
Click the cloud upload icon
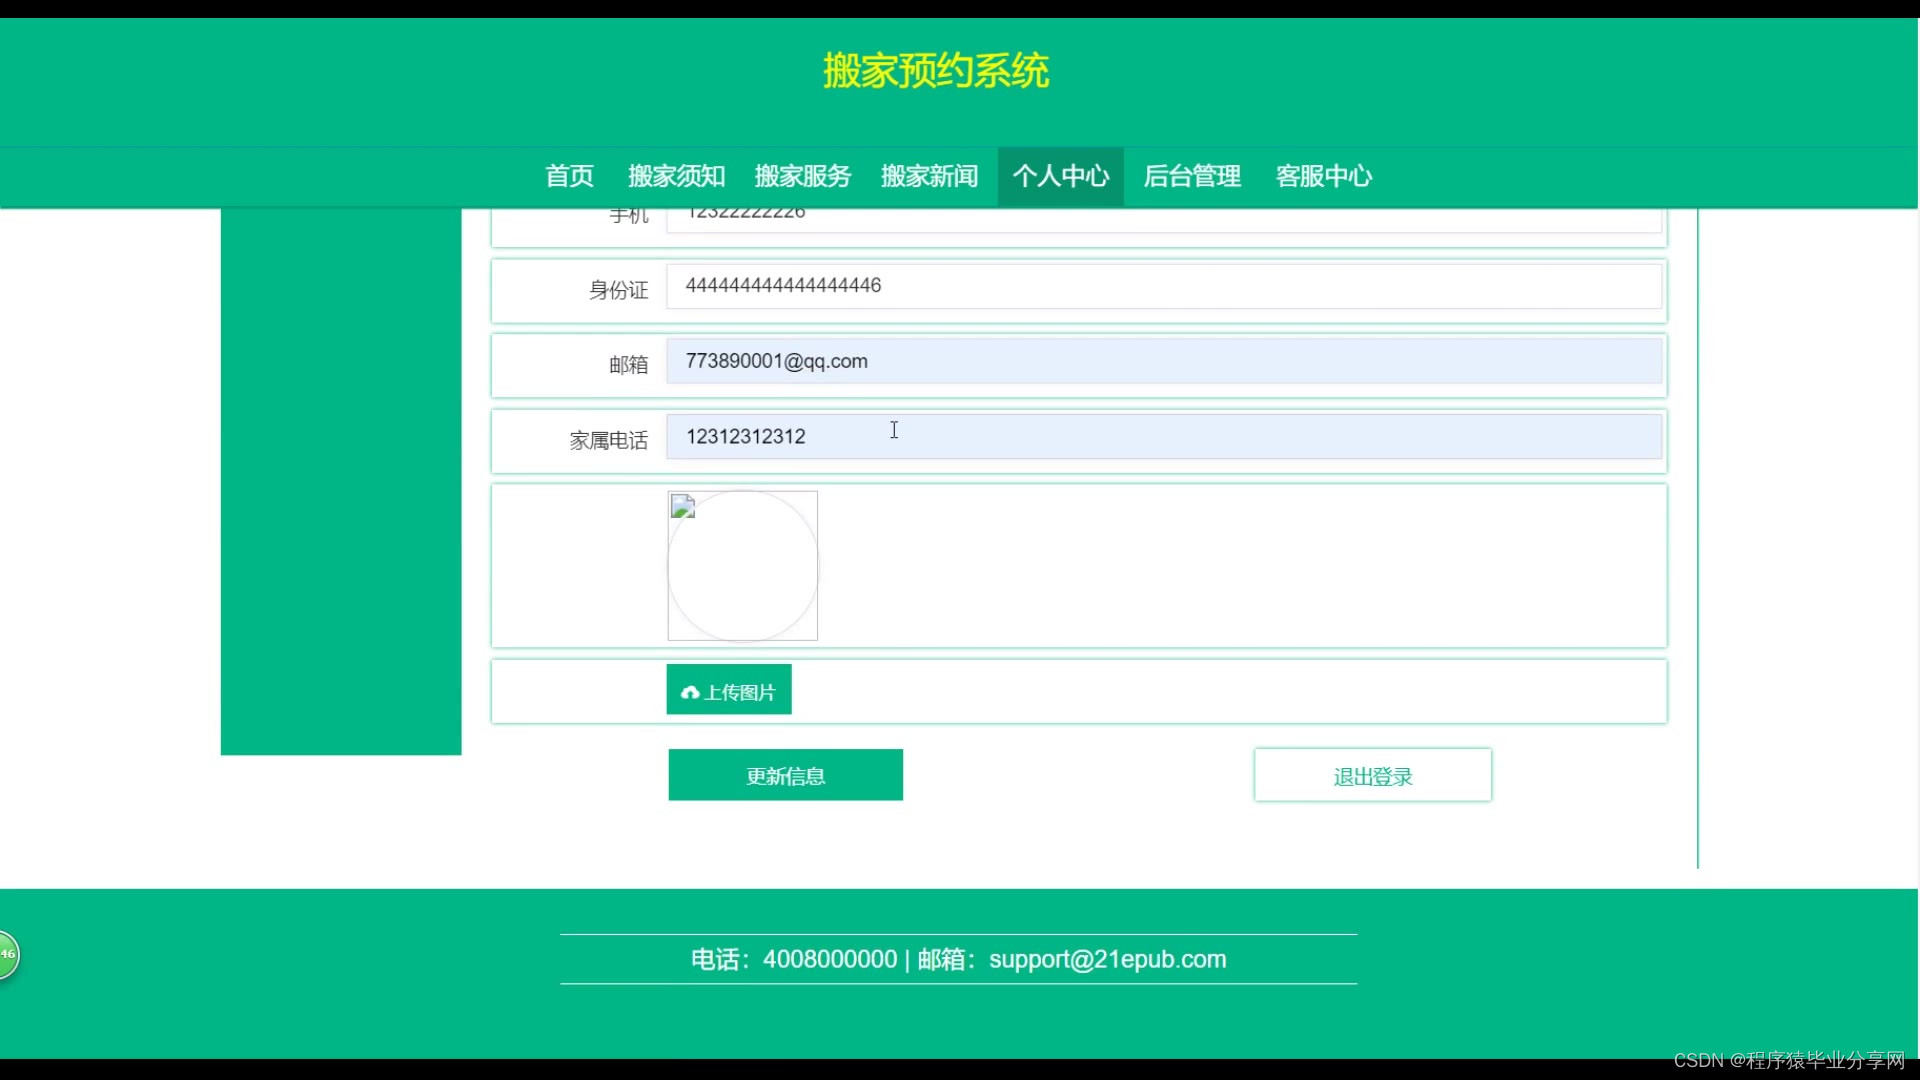point(689,692)
